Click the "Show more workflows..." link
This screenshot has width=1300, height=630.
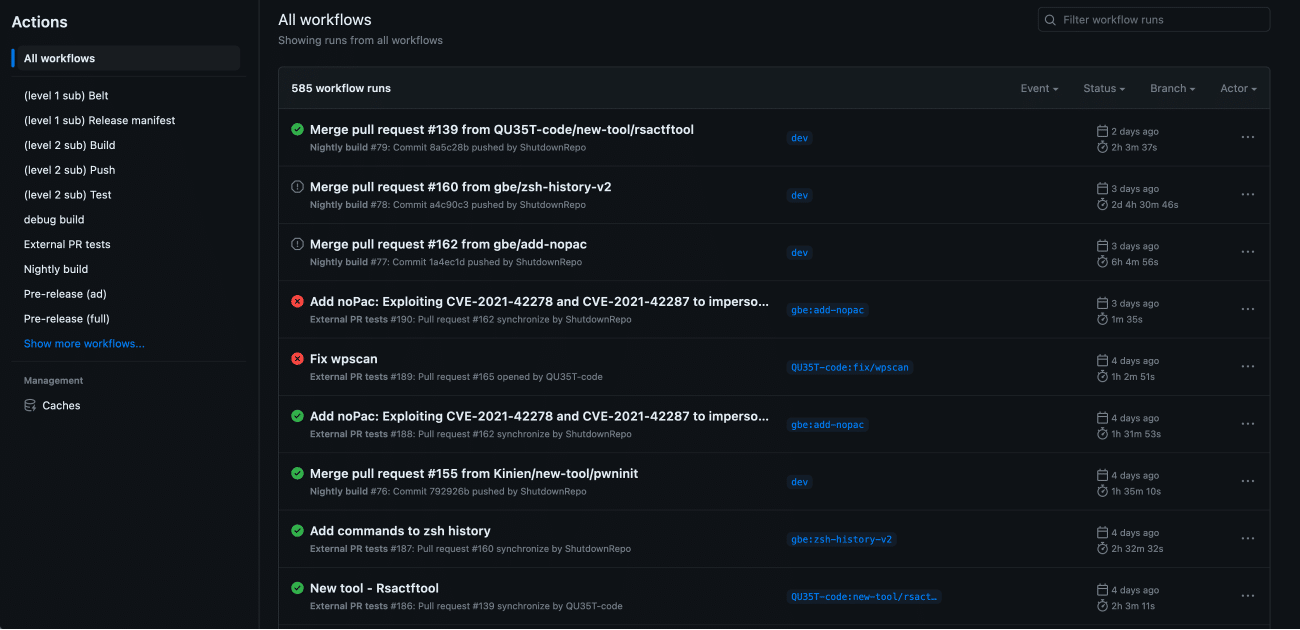(x=84, y=343)
